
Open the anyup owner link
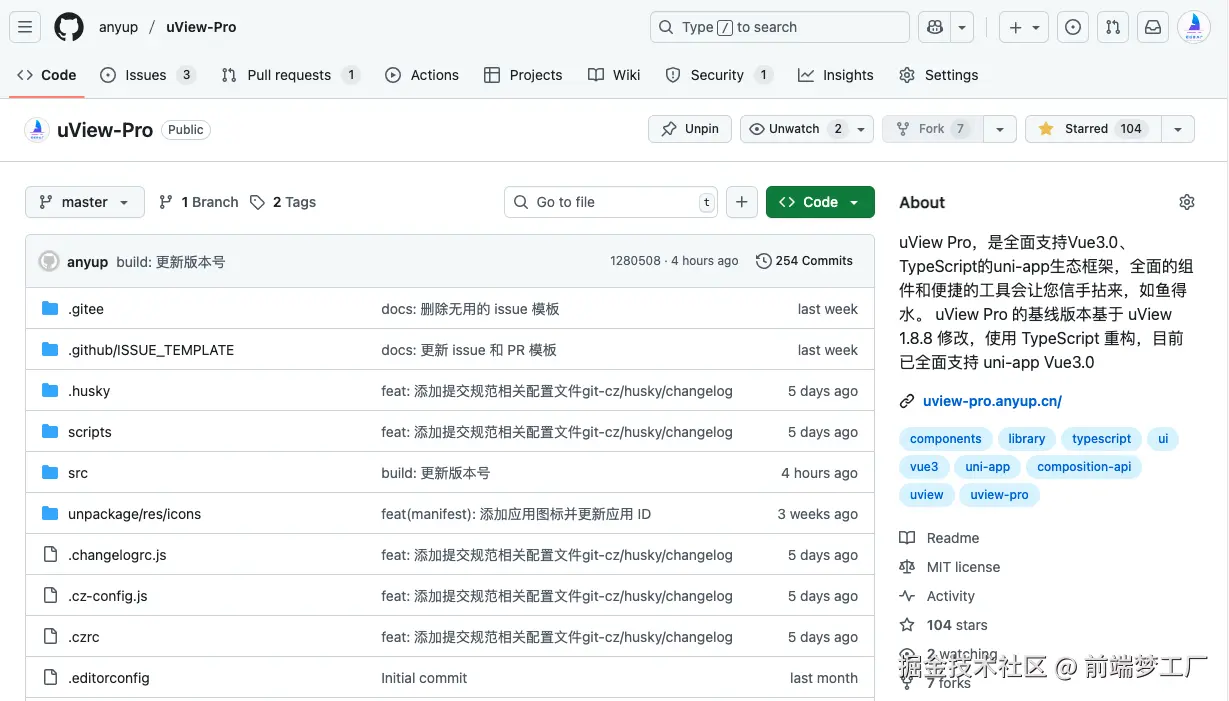tap(118, 27)
